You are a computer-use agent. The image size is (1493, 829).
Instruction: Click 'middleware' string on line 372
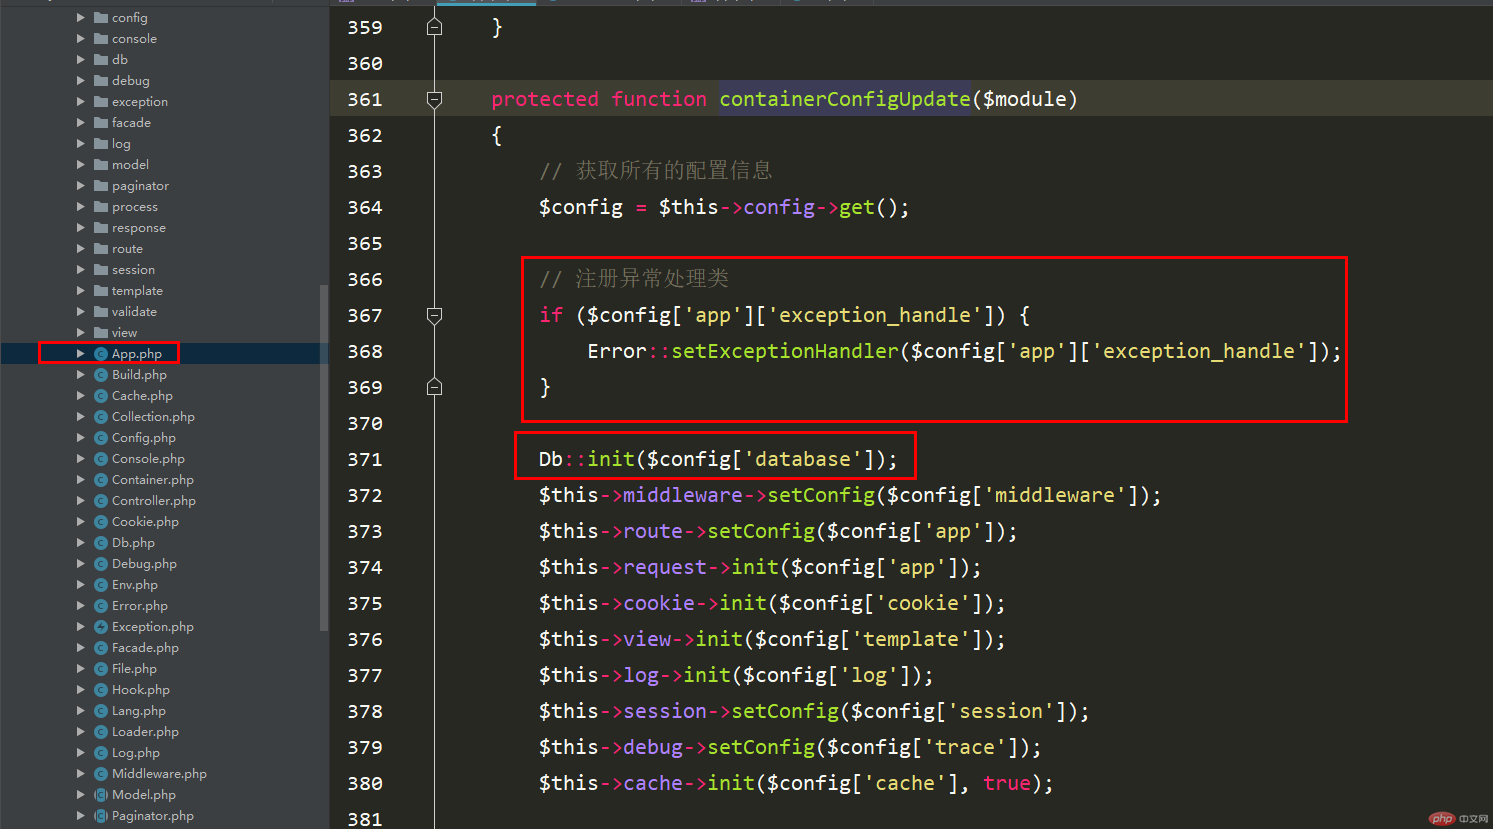click(x=1055, y=495)
